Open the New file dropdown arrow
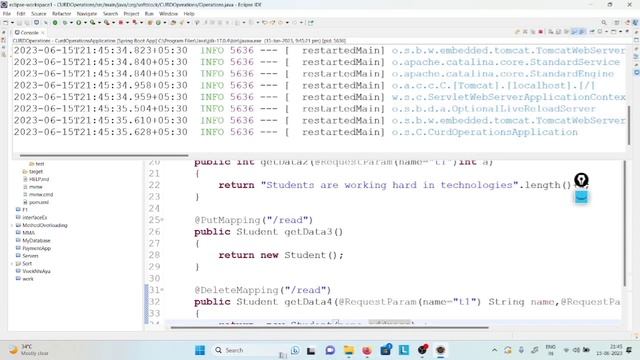 point(13,22)
